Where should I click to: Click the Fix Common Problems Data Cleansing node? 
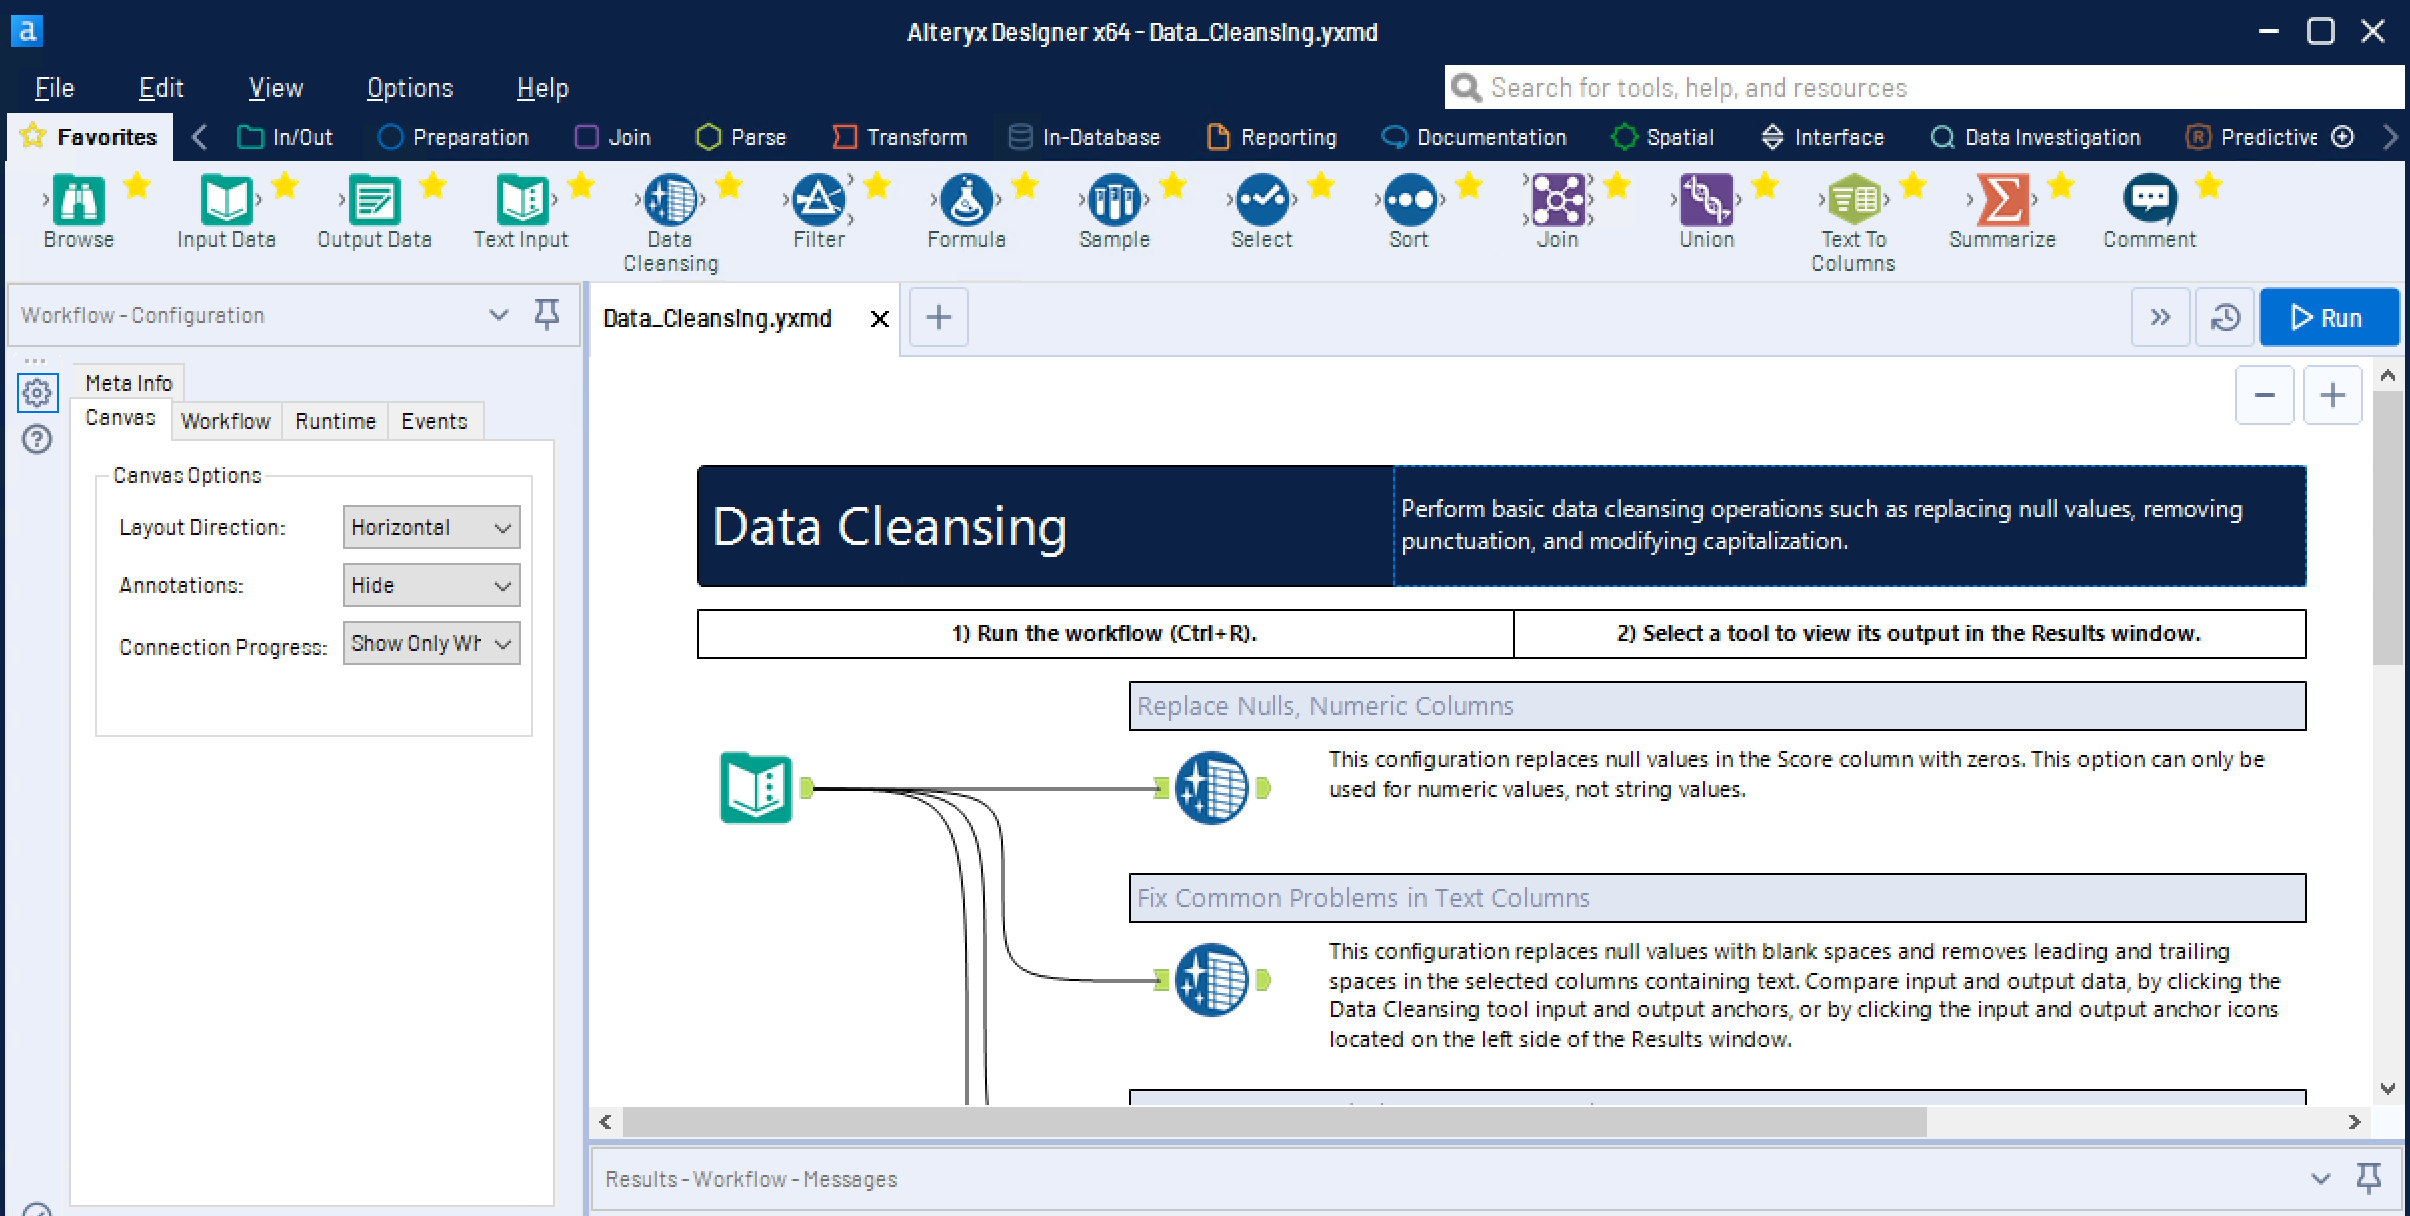(1211, 980)
